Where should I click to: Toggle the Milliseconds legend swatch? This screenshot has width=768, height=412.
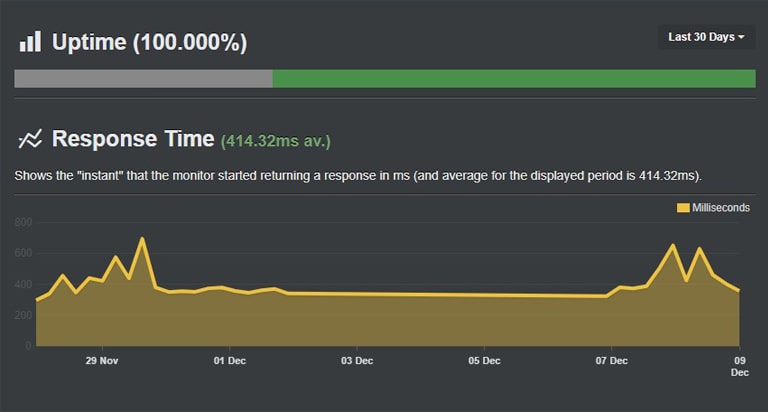pyautogui.click(x=683, y=208)
